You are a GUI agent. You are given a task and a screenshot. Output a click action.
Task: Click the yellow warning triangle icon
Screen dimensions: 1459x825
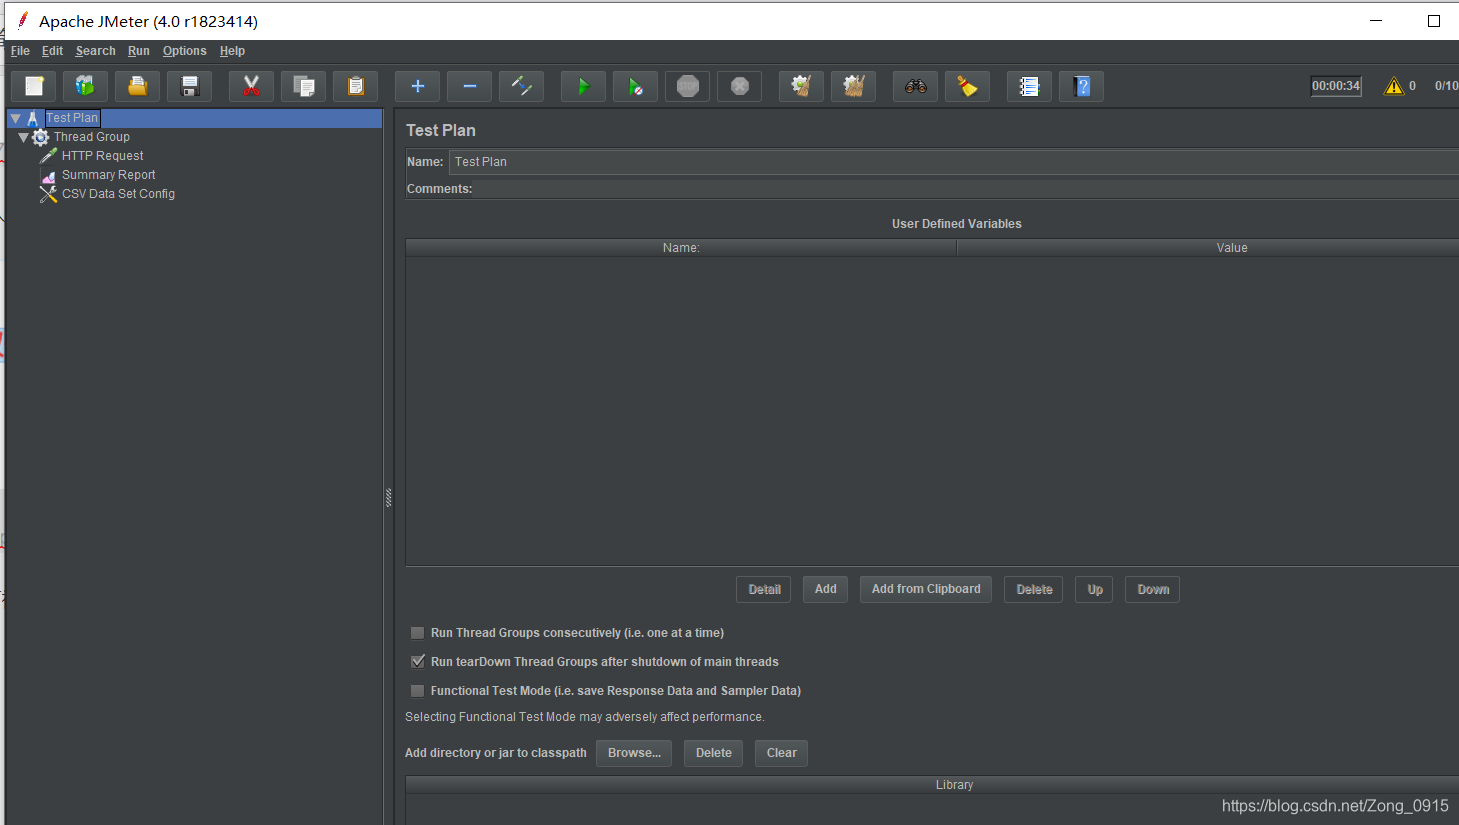[x=1393, y=86]
